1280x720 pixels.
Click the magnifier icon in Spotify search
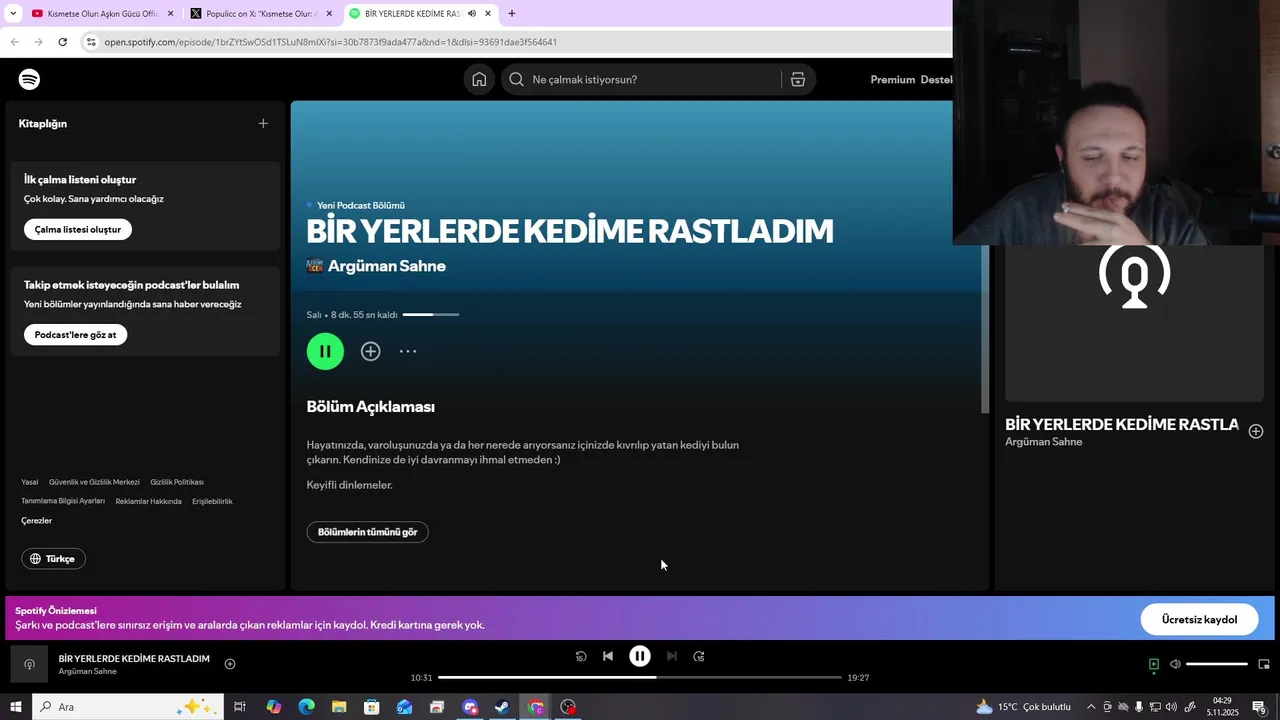pos(516,79)
